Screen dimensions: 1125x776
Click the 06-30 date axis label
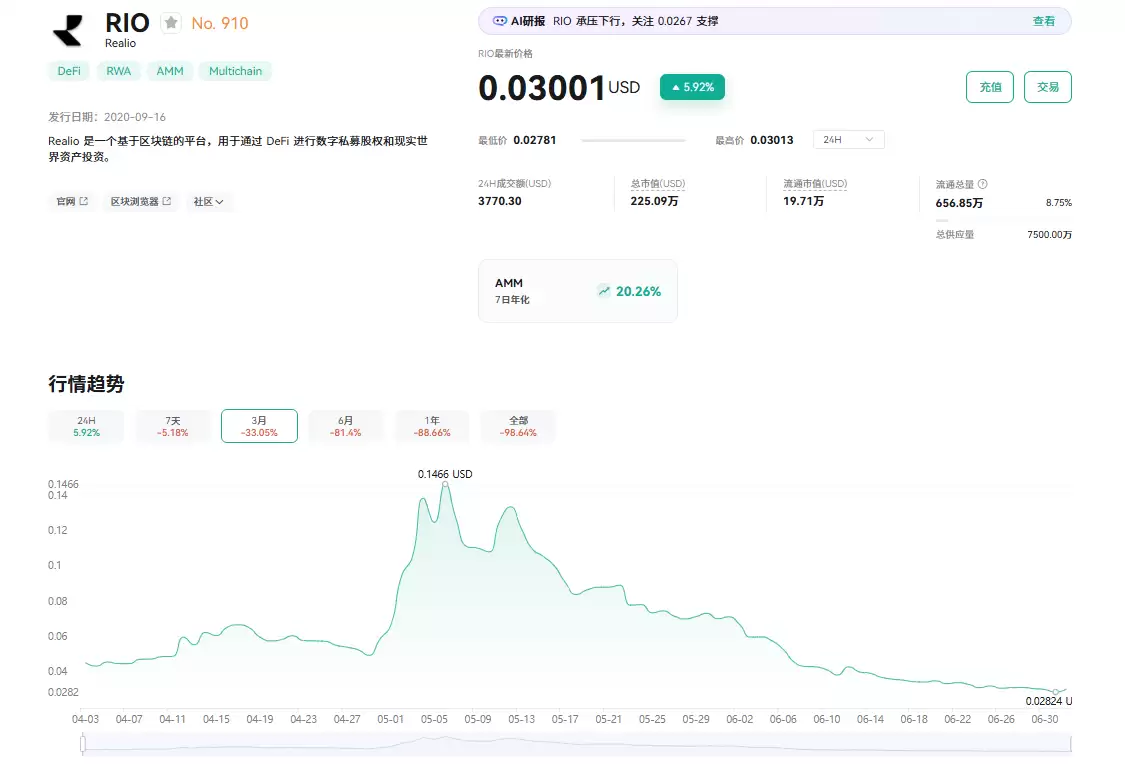pos(1045,719)
